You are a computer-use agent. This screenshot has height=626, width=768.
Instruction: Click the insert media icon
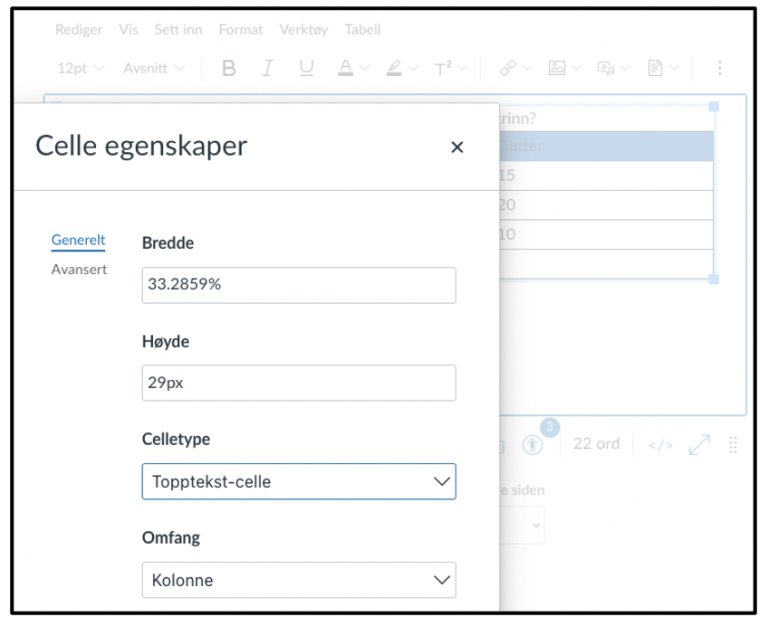605,68
